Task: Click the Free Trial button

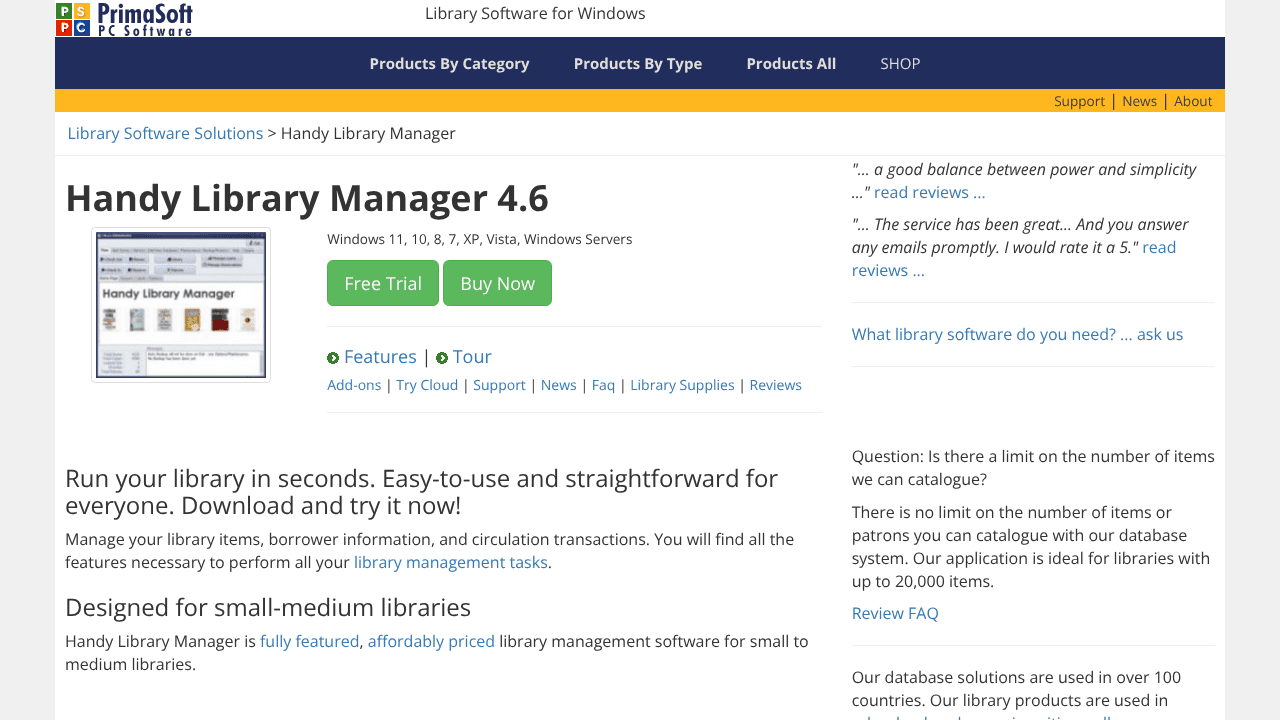Action: pyautogui.click(x=383, y=283)
